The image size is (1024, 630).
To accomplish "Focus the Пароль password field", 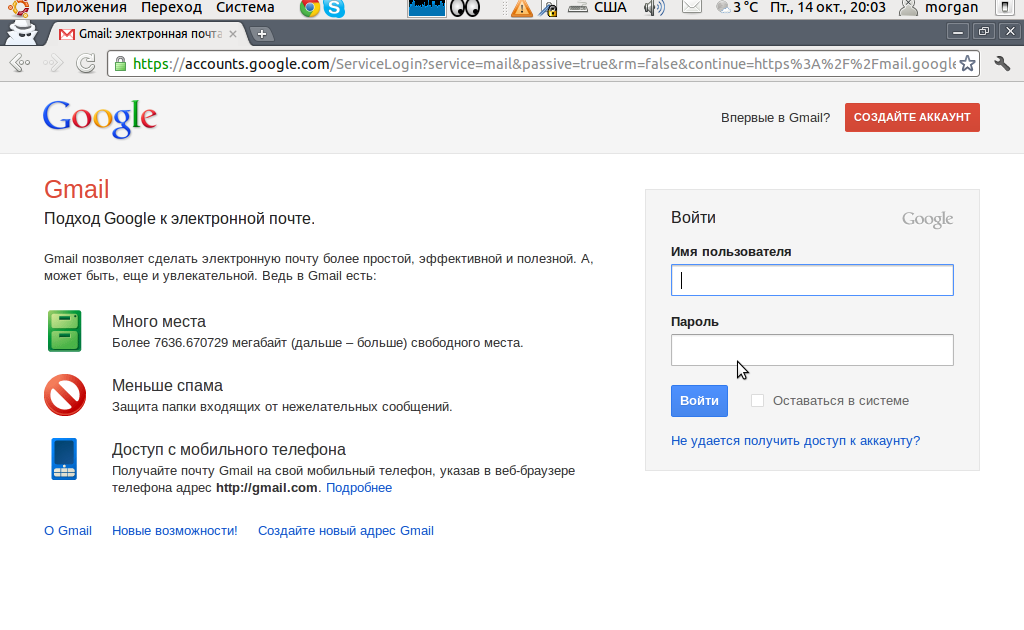I will tap(812, 350).
